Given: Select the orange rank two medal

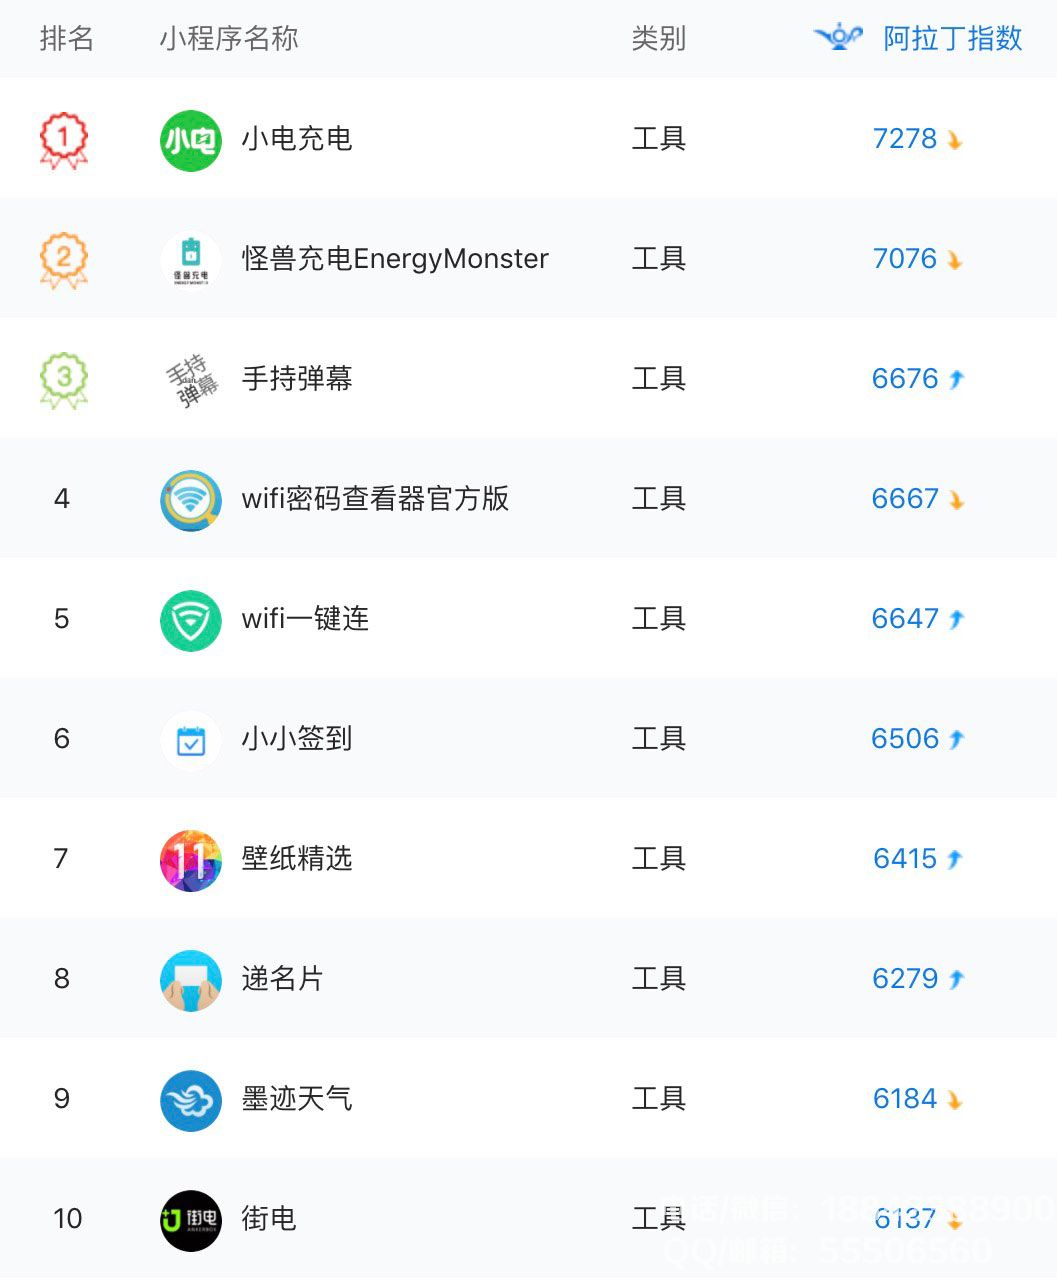Looking at the screenshot, I should [63, 260].
